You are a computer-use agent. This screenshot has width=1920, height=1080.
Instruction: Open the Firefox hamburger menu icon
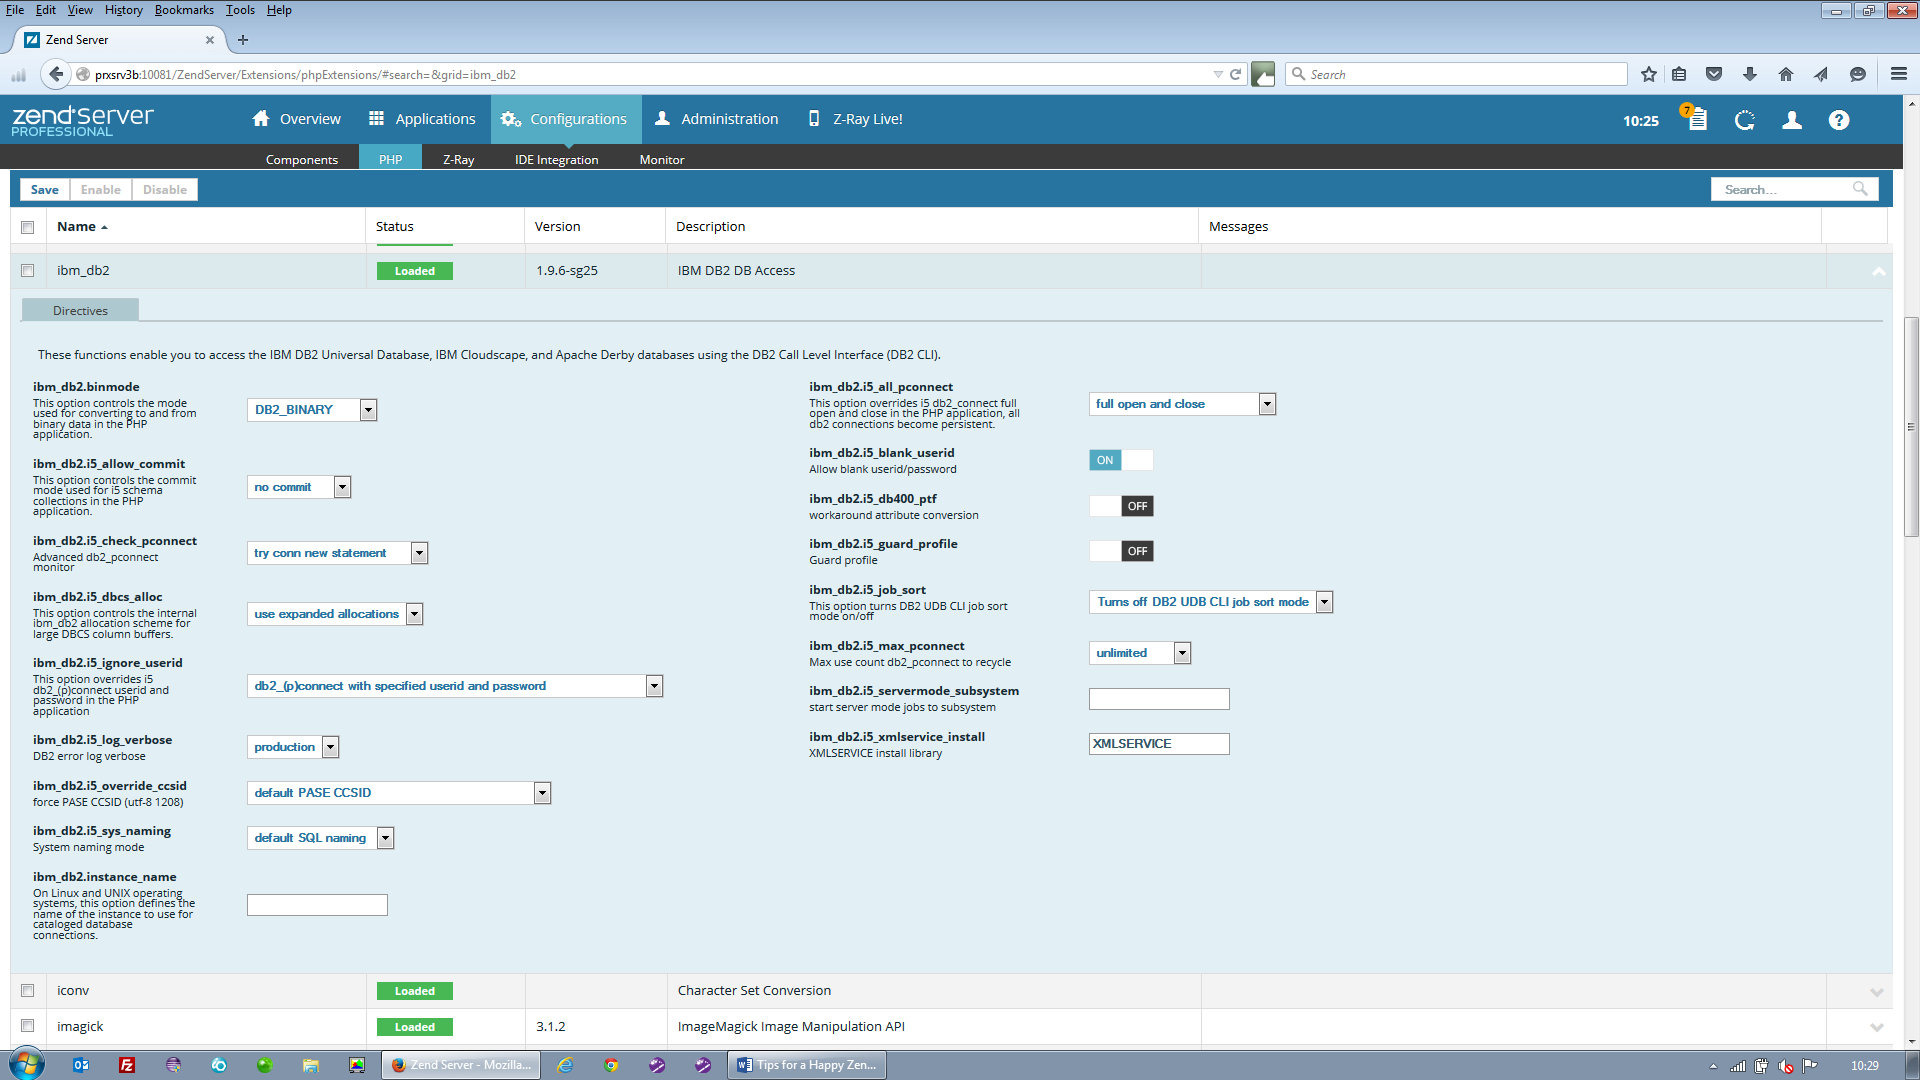[1898, 74]
